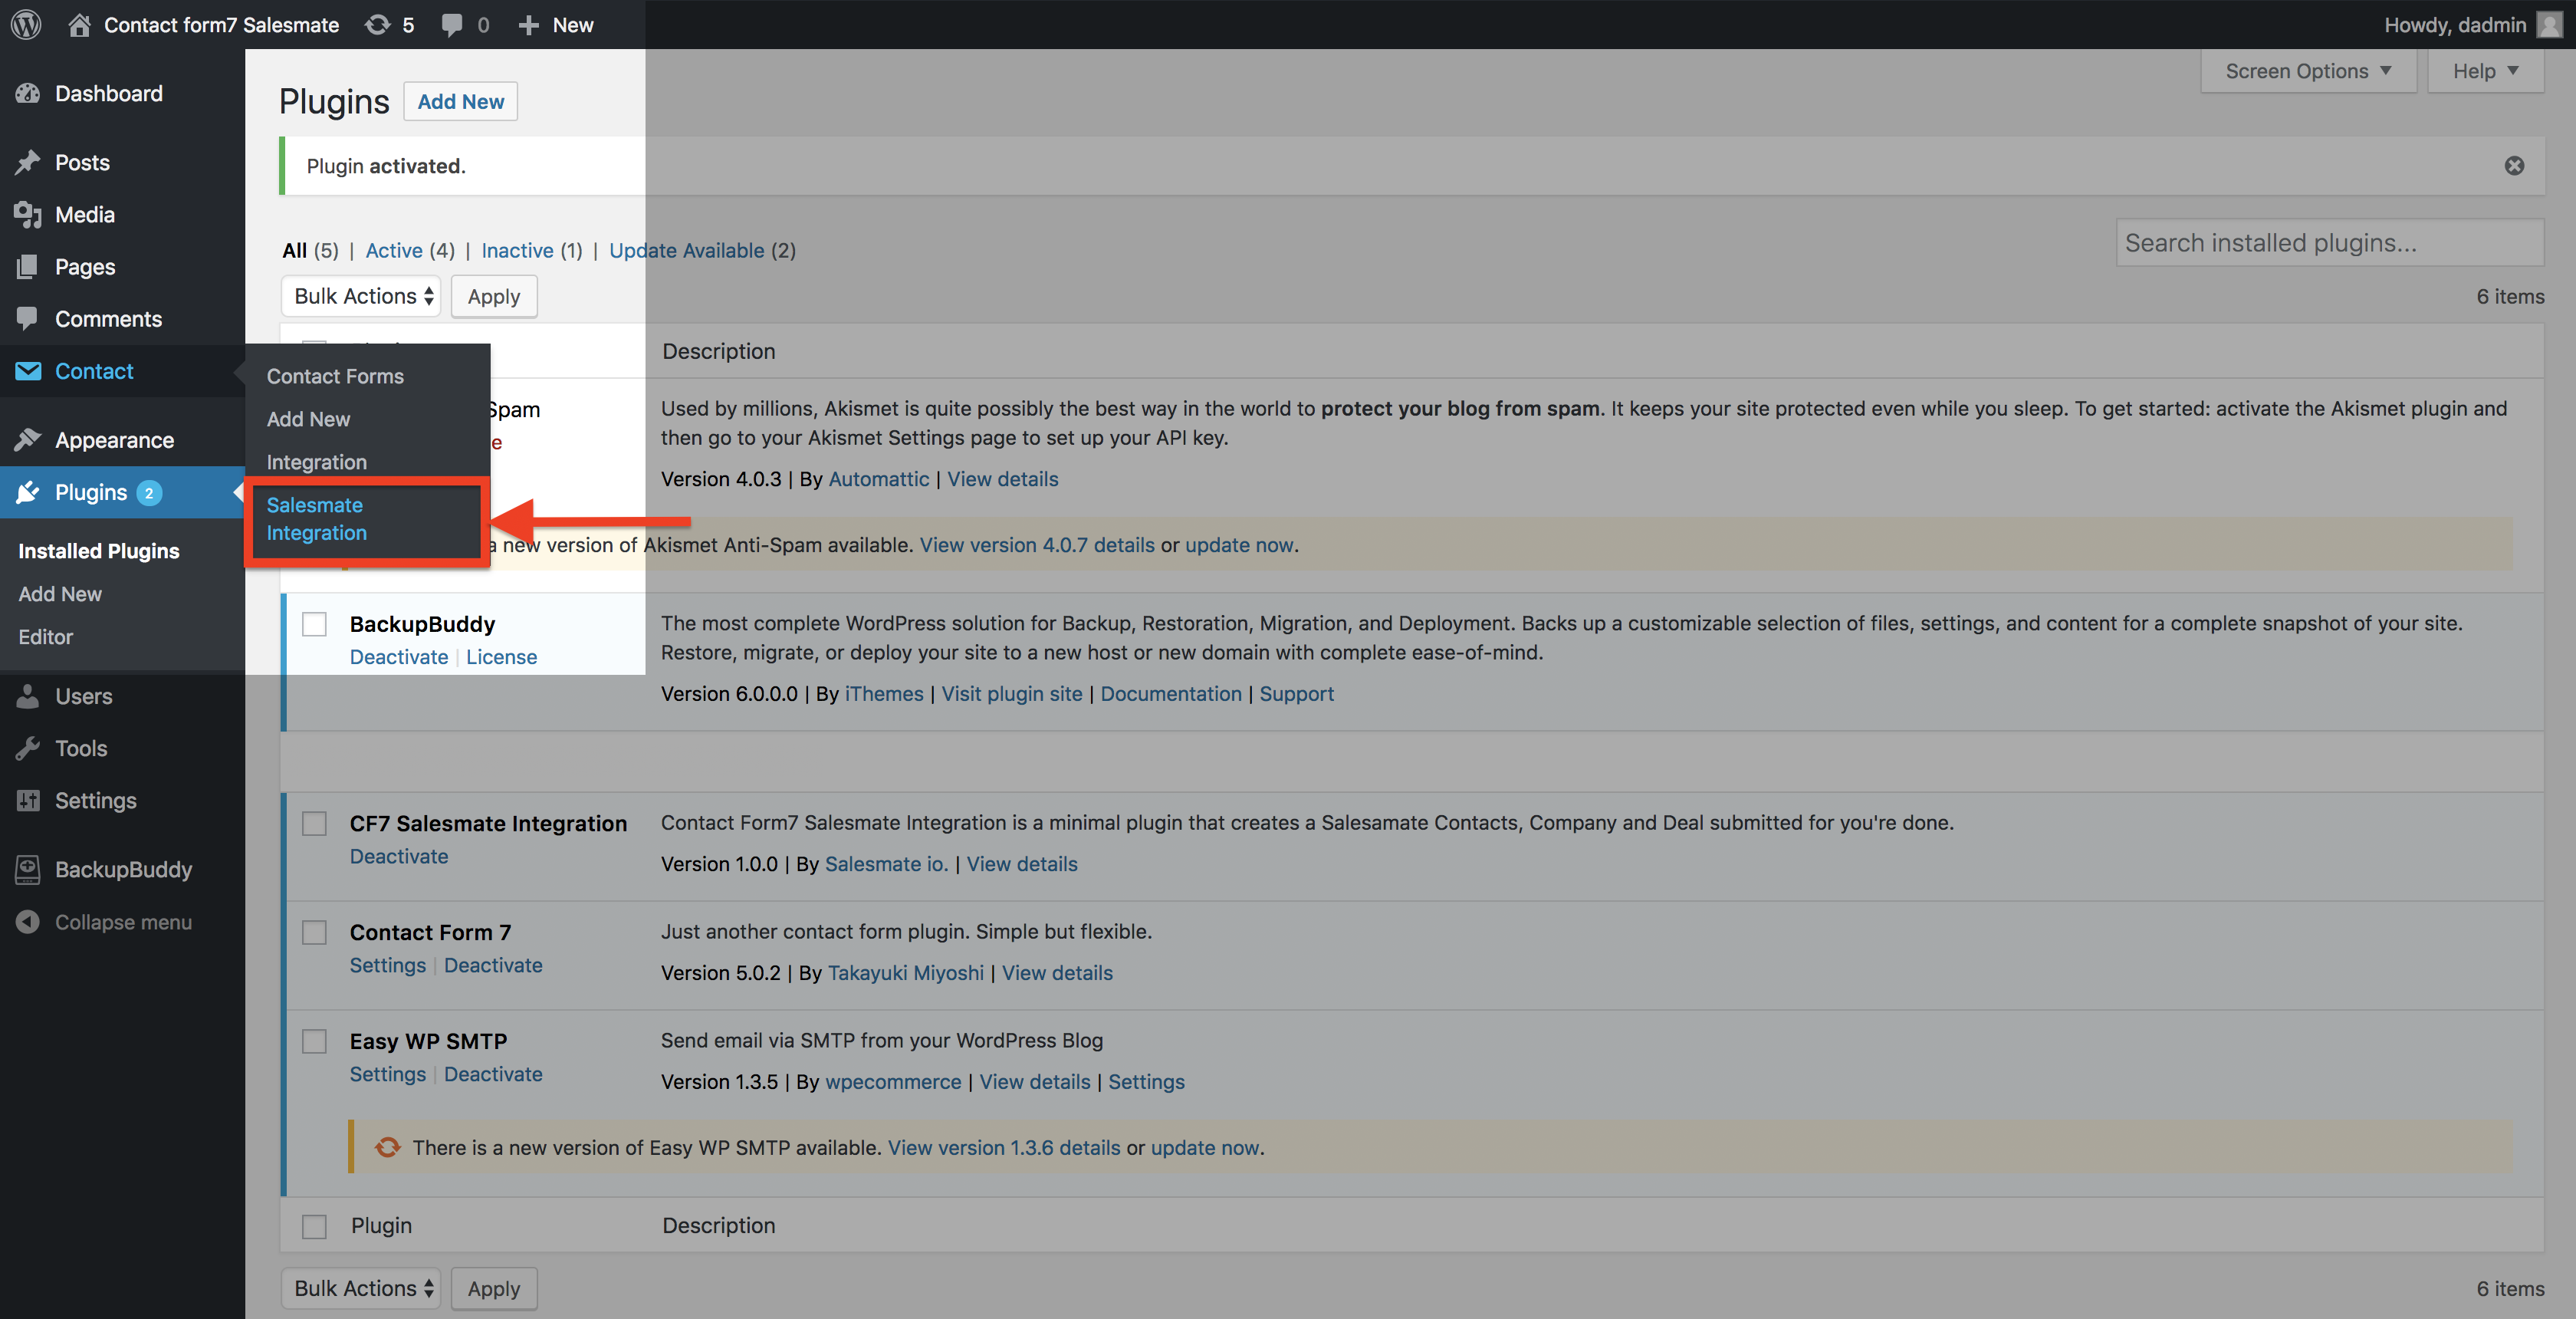Open Takayuki Miyoshi author link

905,973
